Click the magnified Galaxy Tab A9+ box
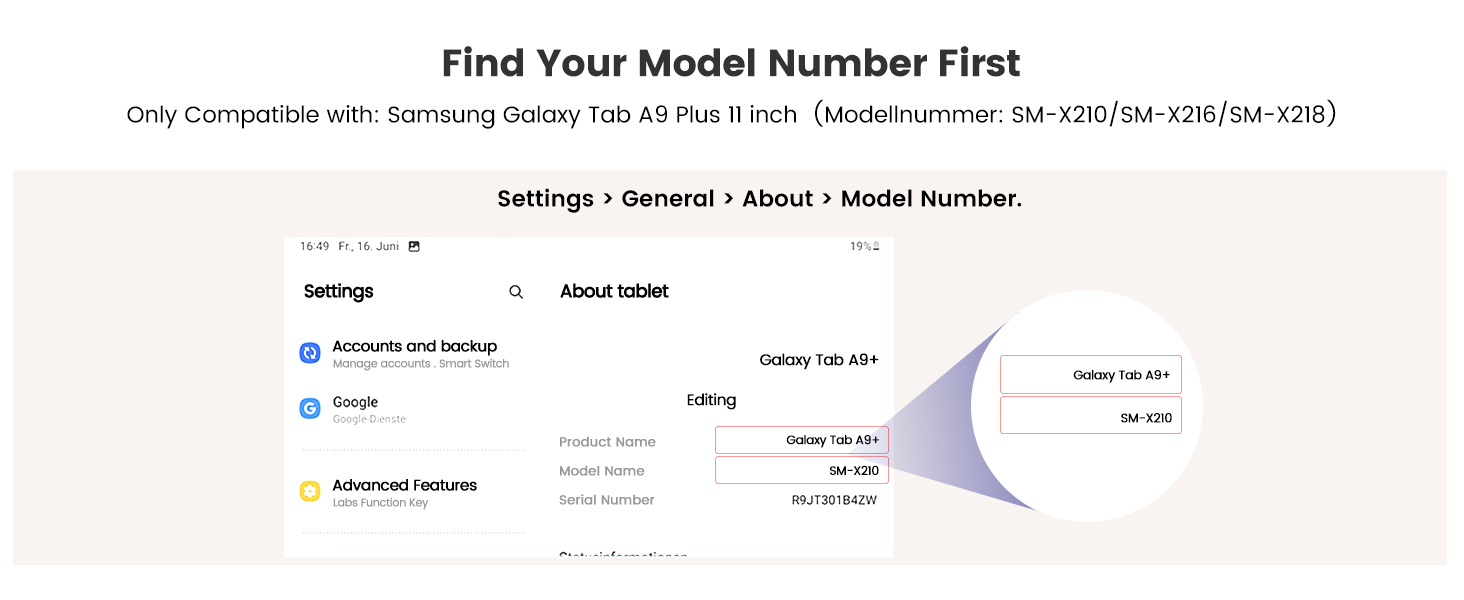 pyautogui.click(x=1091, y=374)
